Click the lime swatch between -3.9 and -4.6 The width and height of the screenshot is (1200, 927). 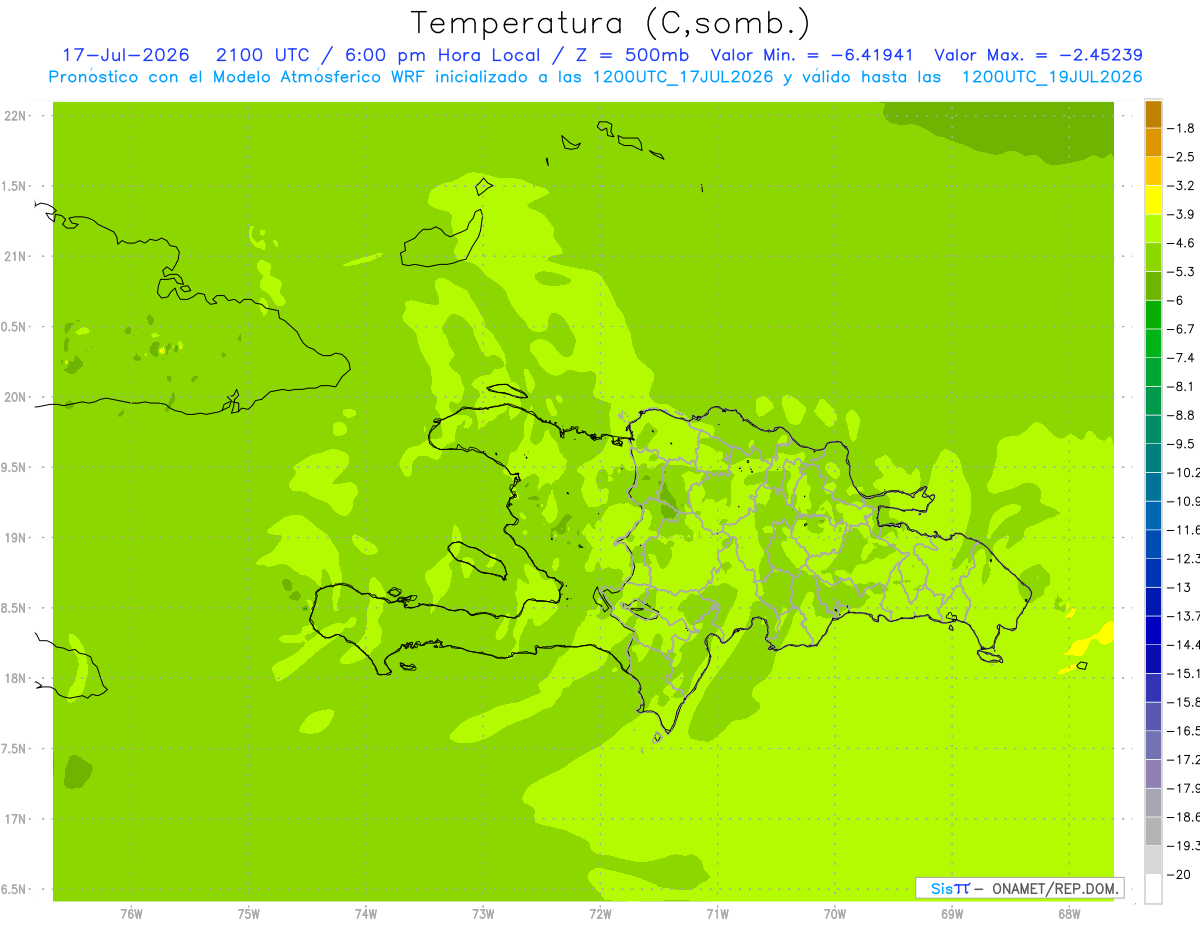click(x=1153, y=229)
